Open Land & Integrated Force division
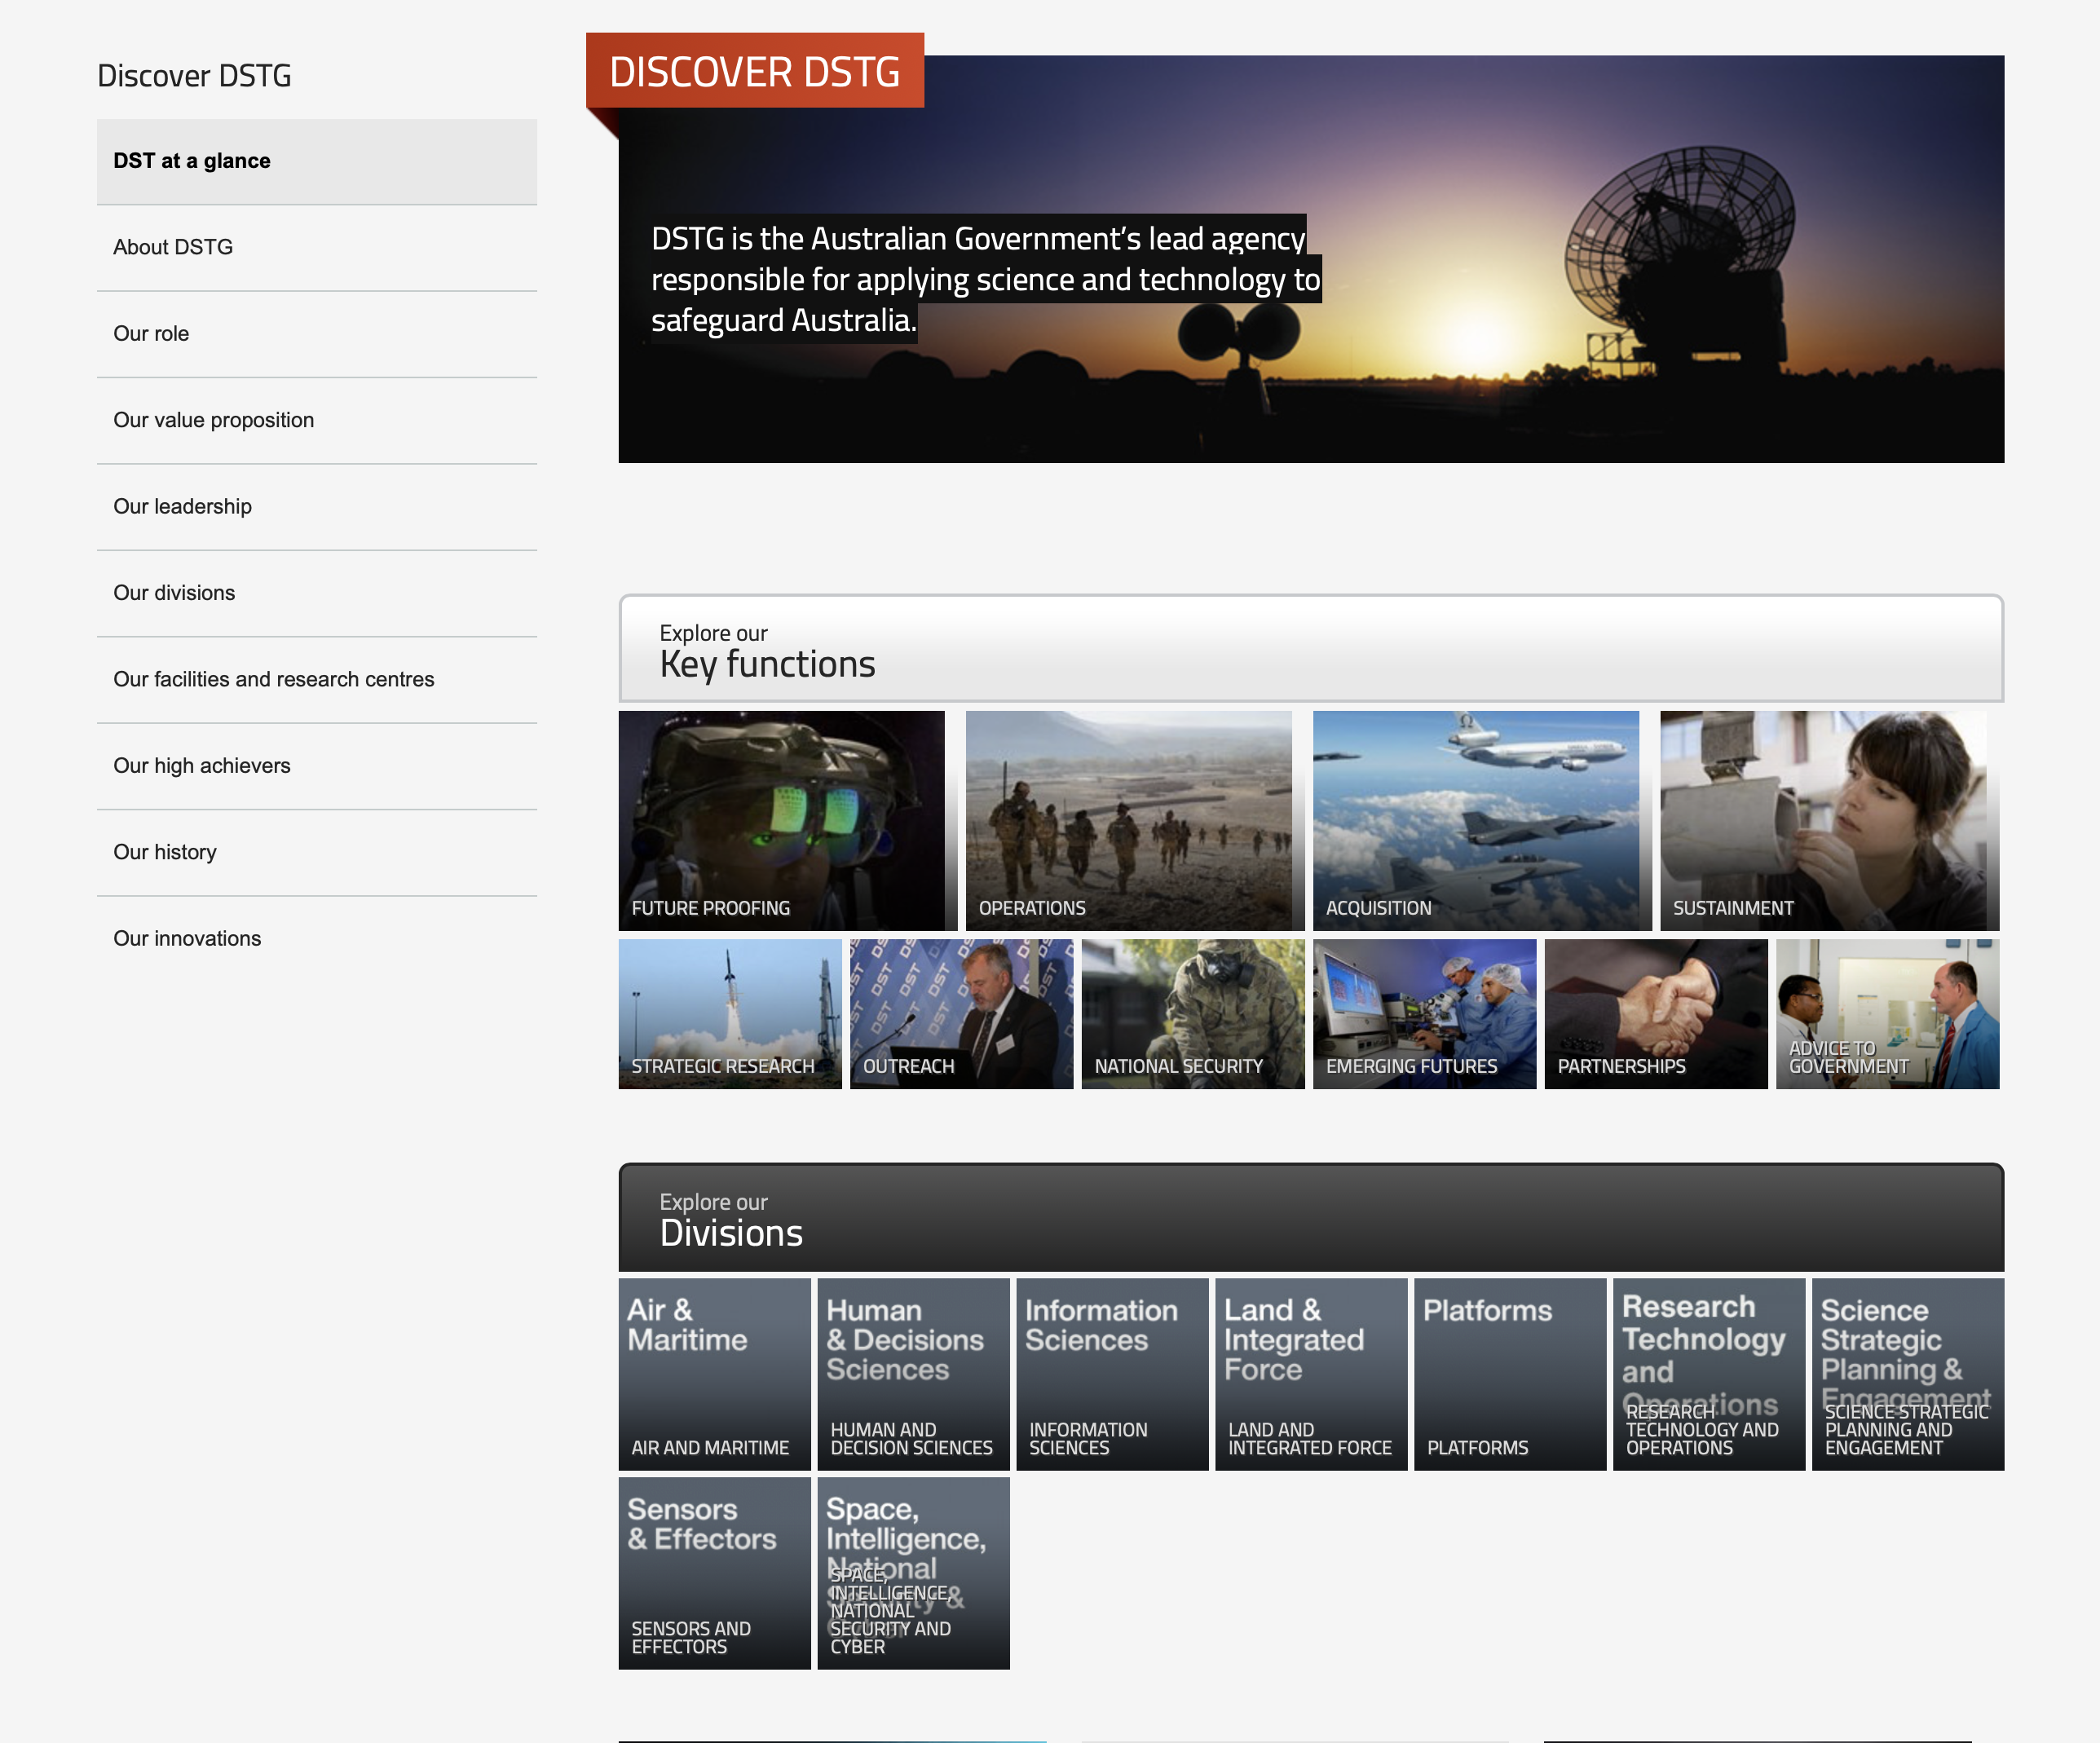Image resolution: width=2100 pixels, height=1743 pixels. (x=1311, y=1375)
